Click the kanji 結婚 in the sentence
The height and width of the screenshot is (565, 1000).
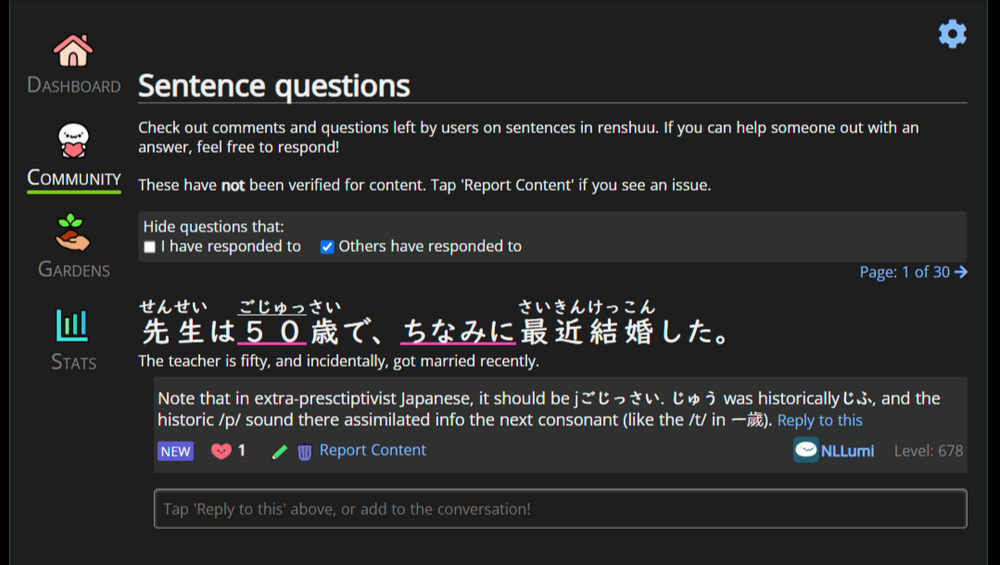coord(621,331)
